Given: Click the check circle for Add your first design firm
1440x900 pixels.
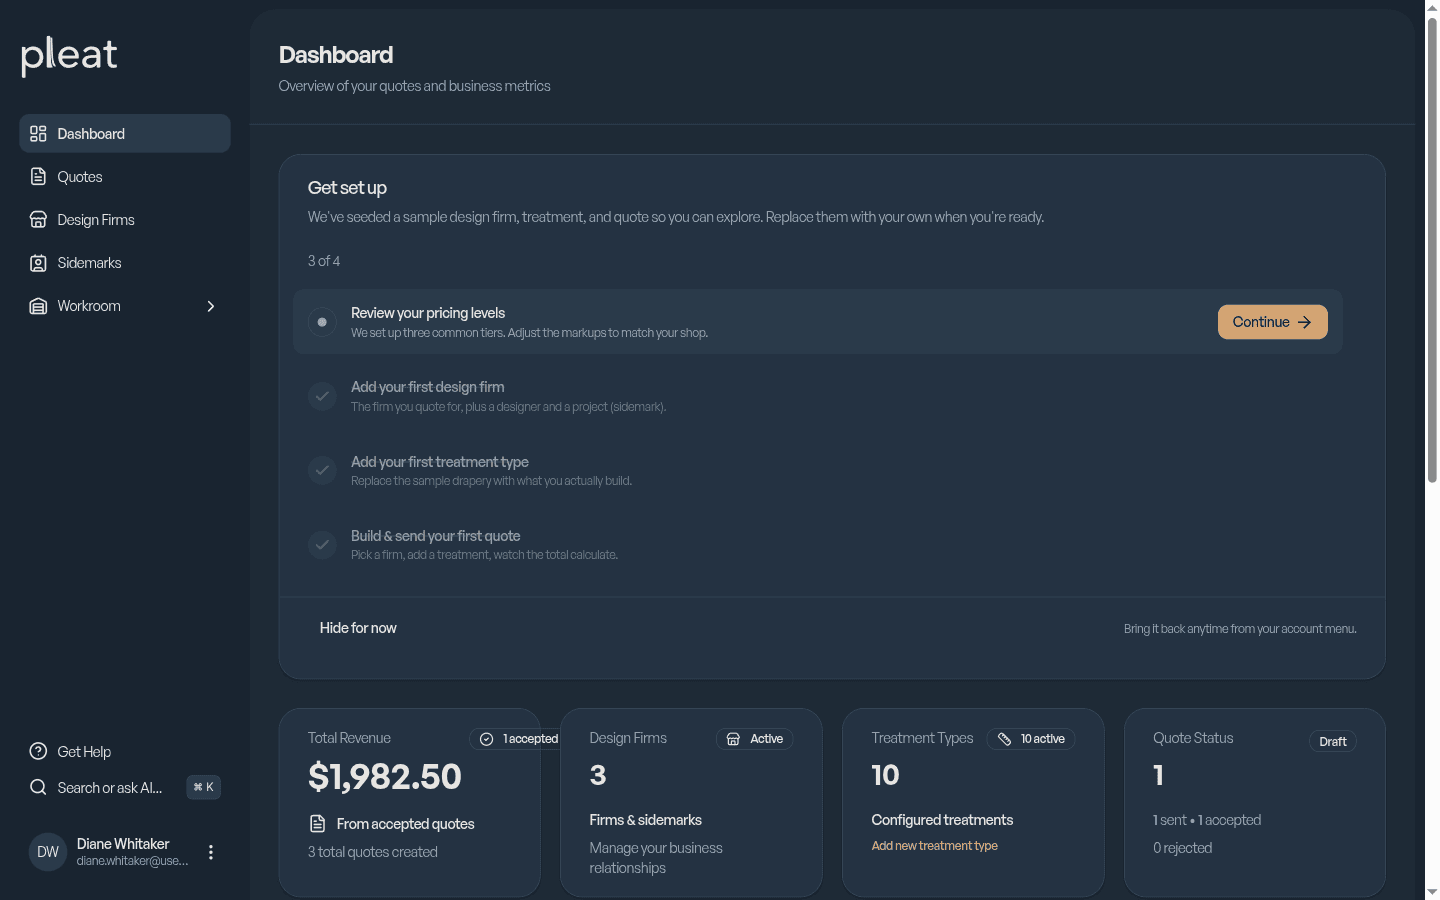Looking at the screenshot, I should (x=322, y=396).
